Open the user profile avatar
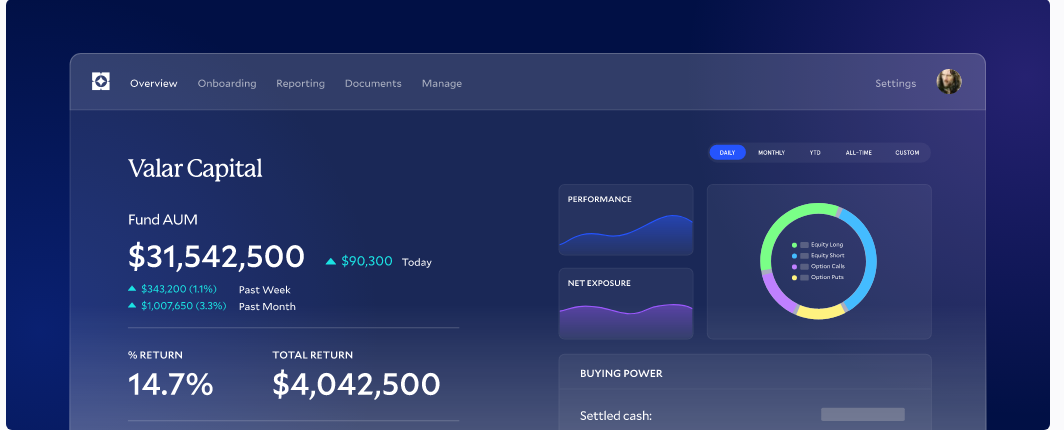 click(948, 82)
